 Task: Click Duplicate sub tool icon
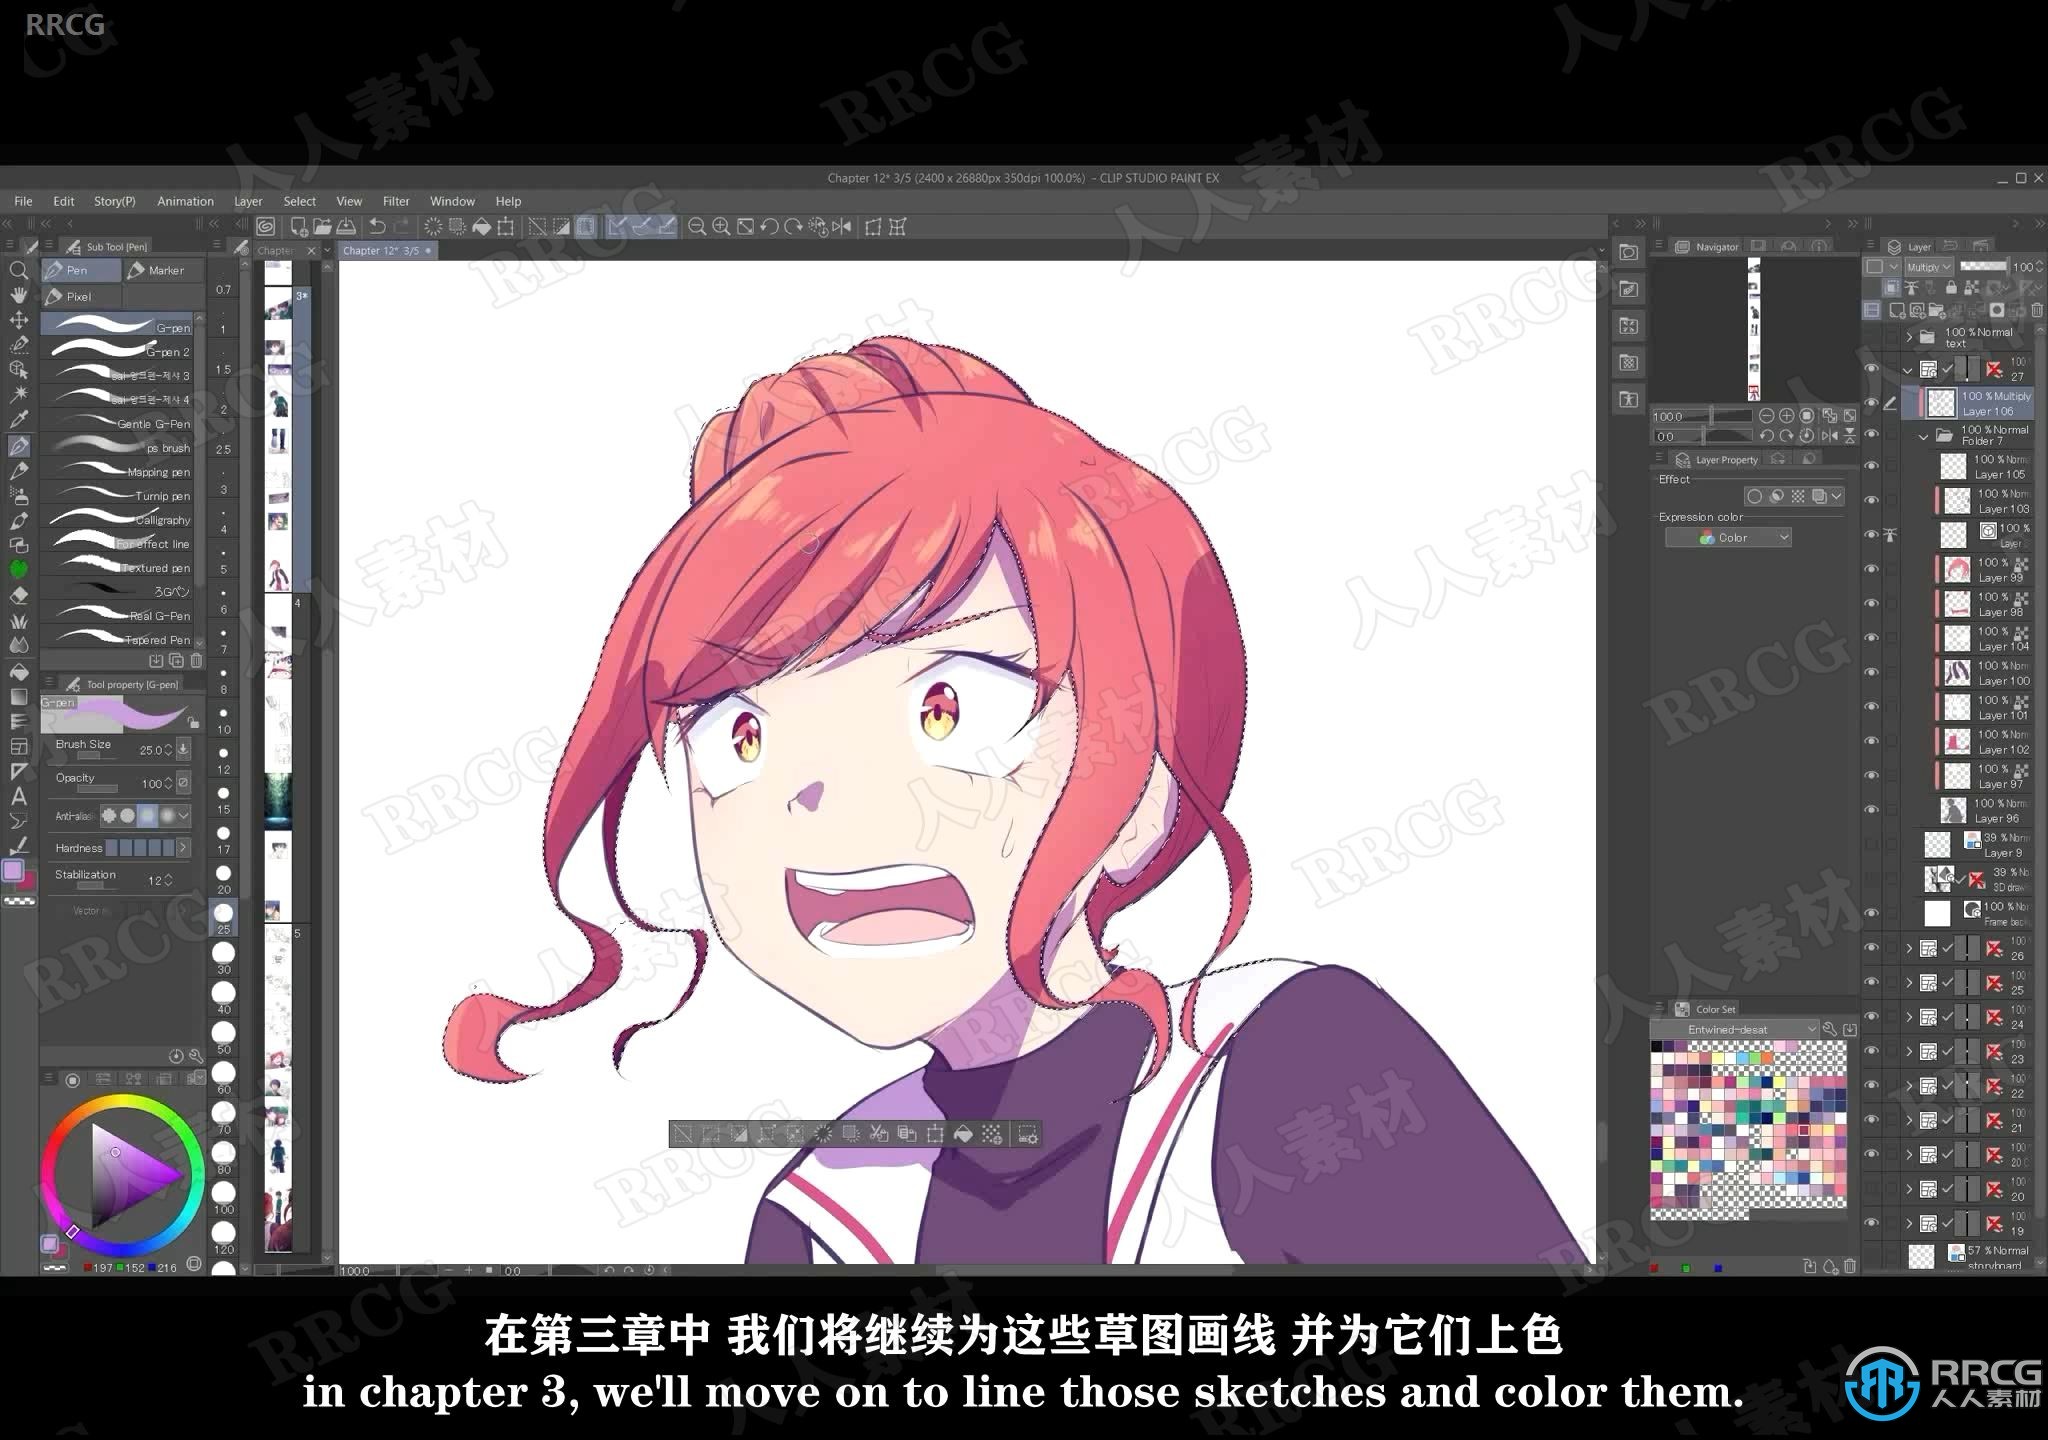tap(176, 661)
